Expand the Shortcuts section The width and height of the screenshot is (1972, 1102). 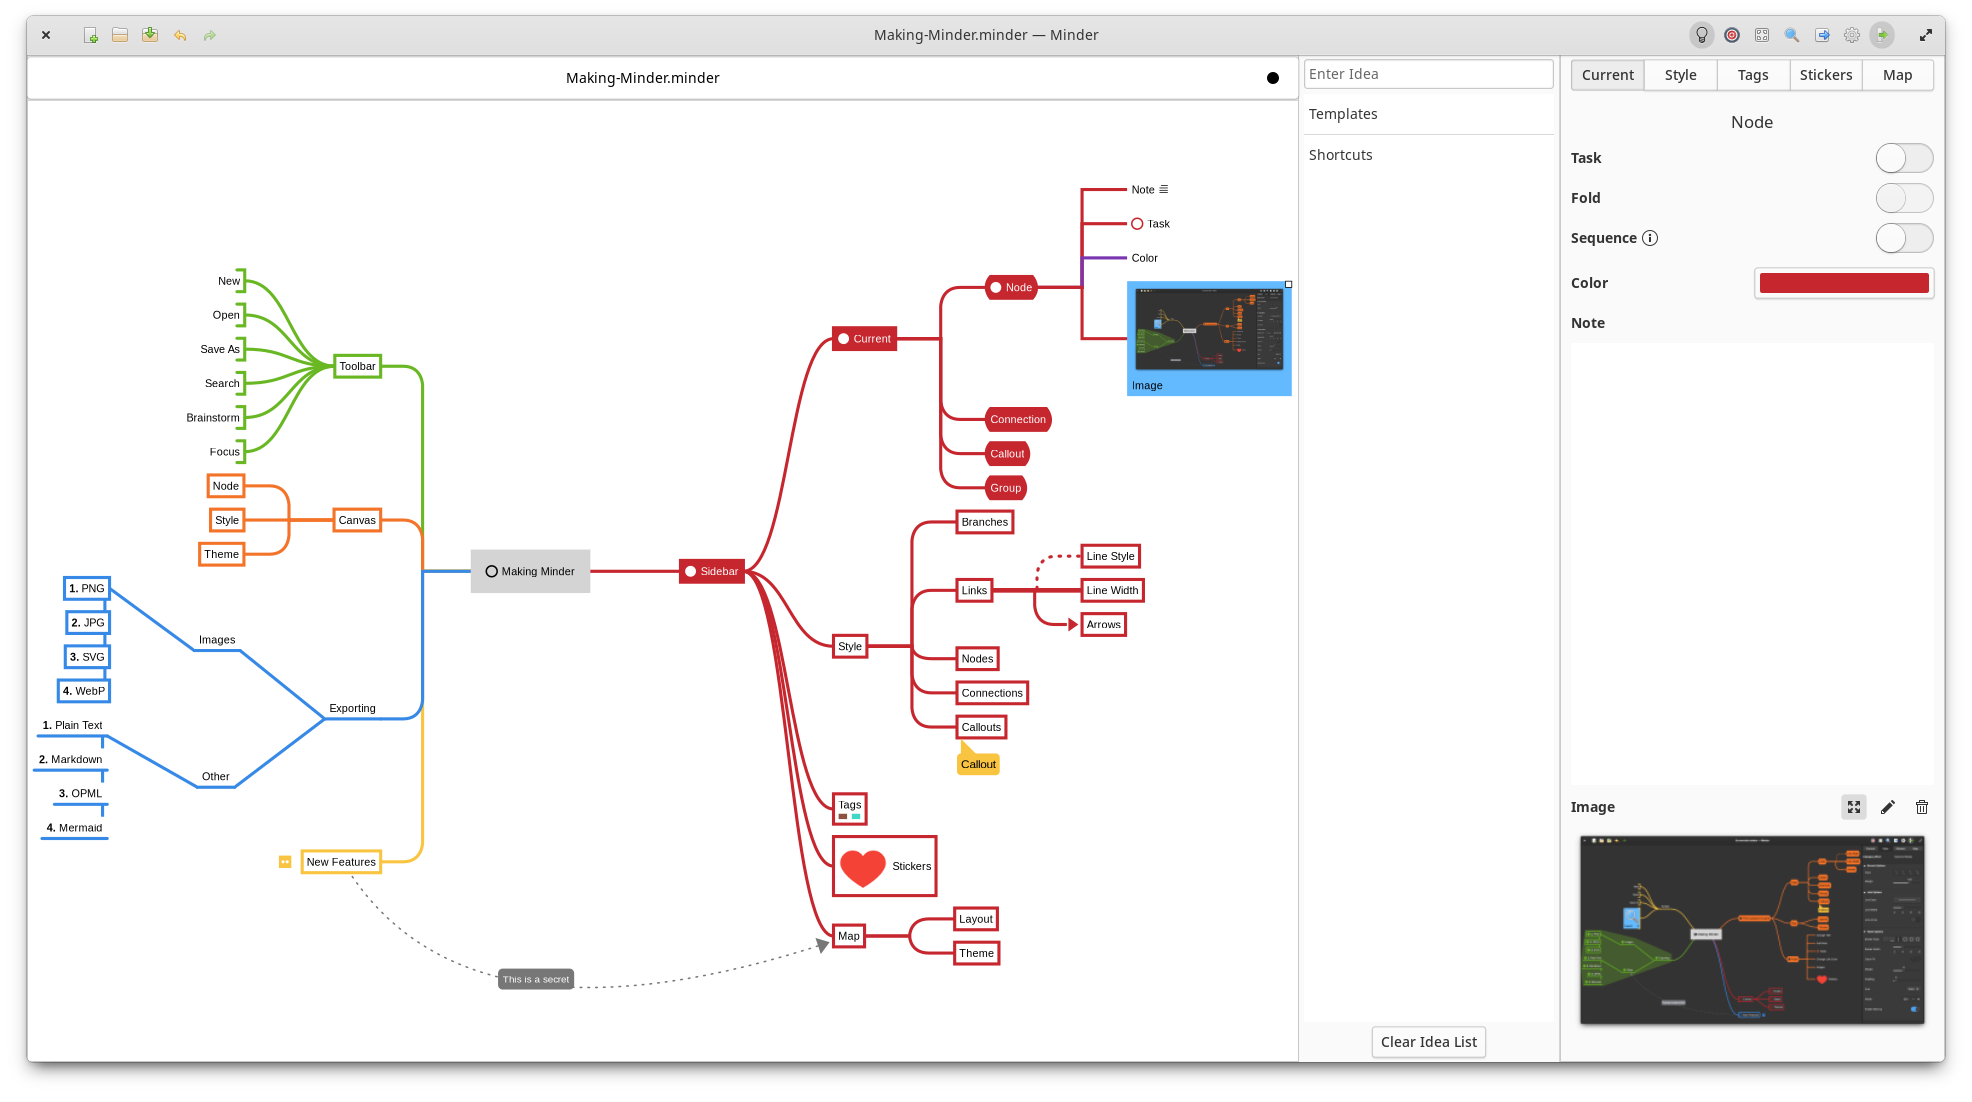1340,155
